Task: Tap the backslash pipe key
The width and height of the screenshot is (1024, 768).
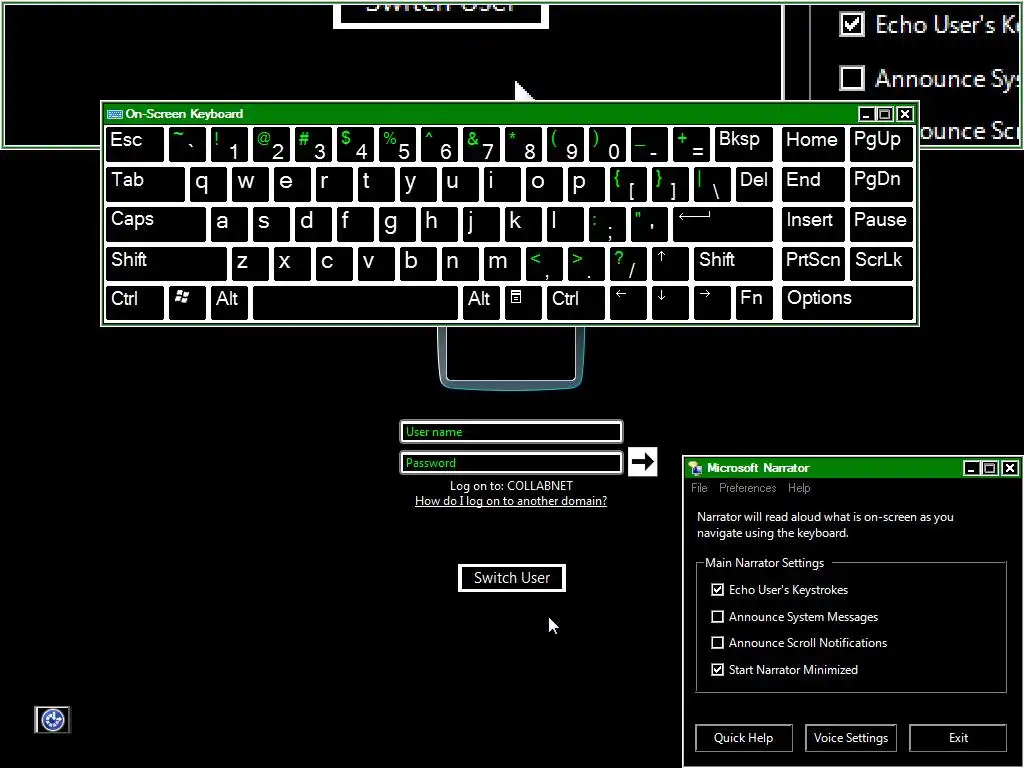Action: coord(712,184)
